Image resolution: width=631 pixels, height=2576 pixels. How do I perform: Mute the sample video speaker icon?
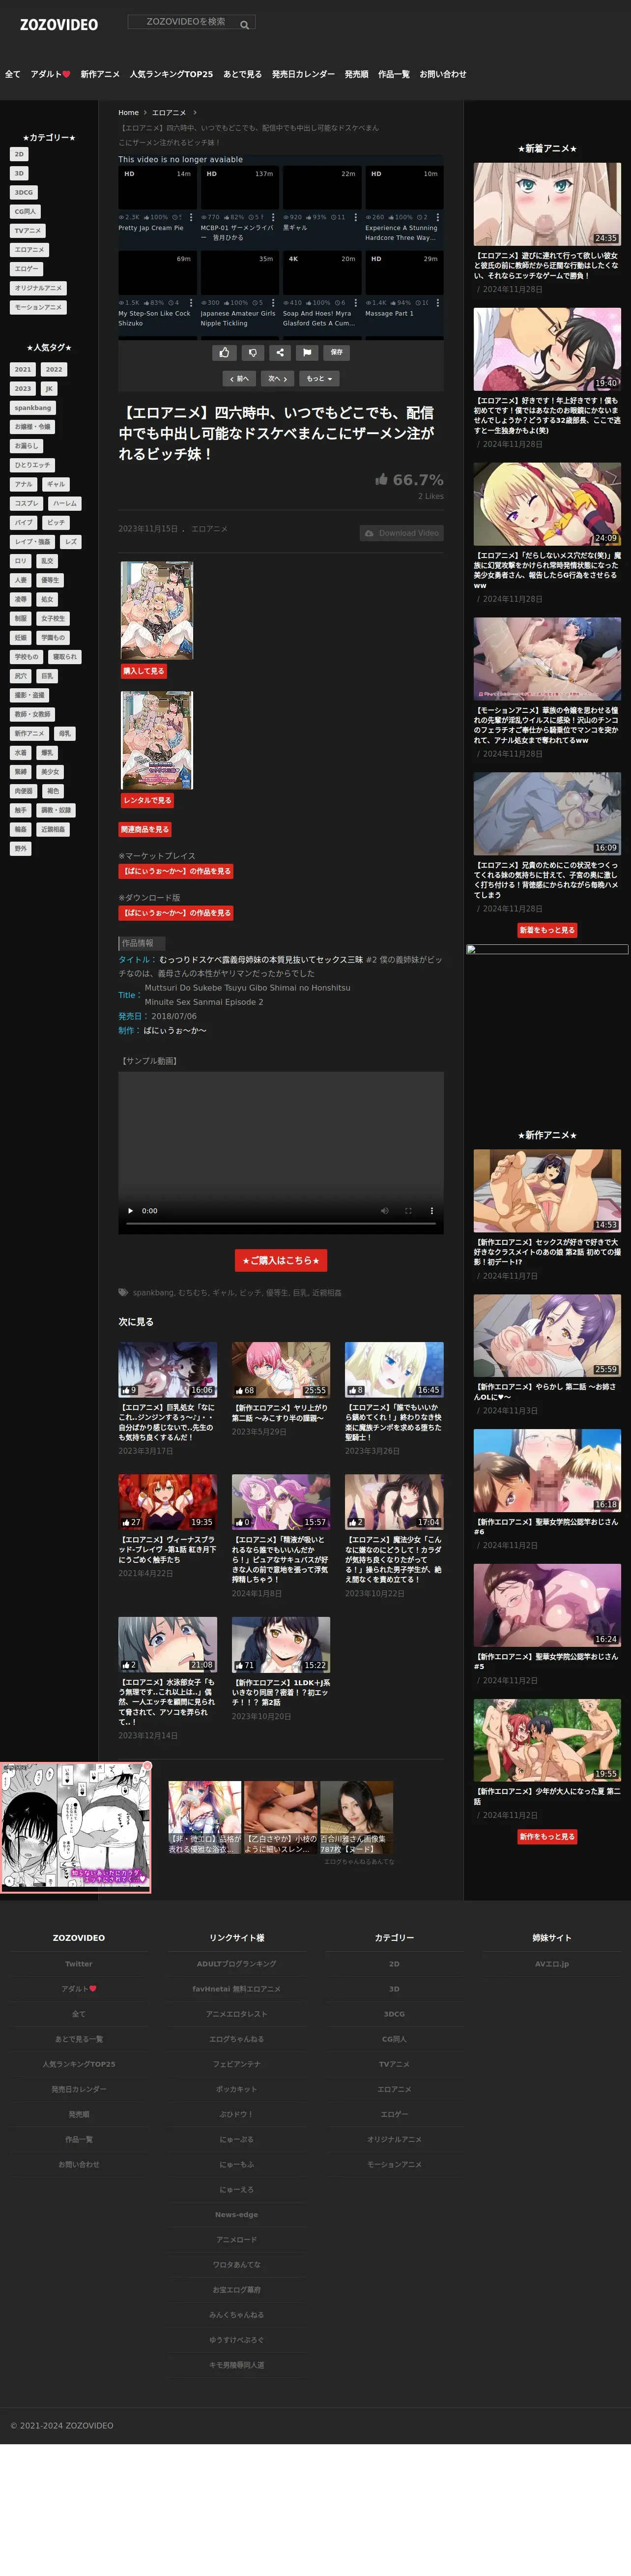point(384,1211)
